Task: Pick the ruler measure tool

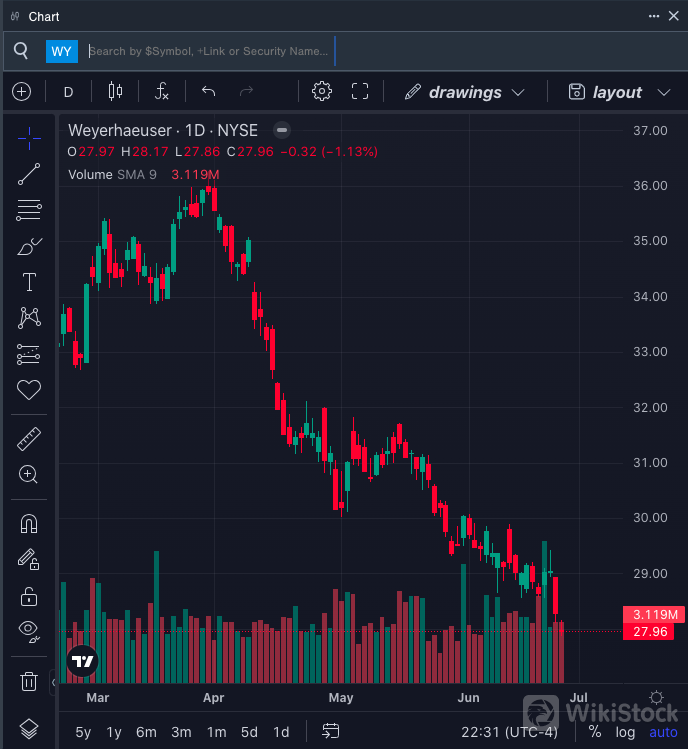Action: (29, 438)
